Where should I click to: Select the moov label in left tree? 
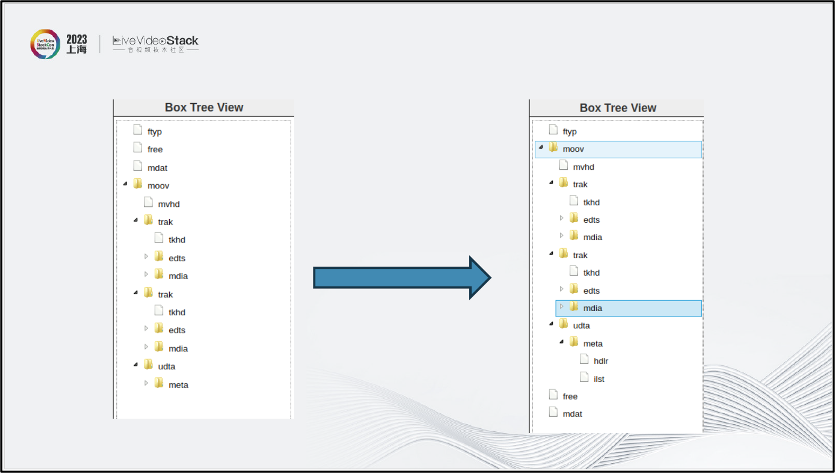click(159, 185)
